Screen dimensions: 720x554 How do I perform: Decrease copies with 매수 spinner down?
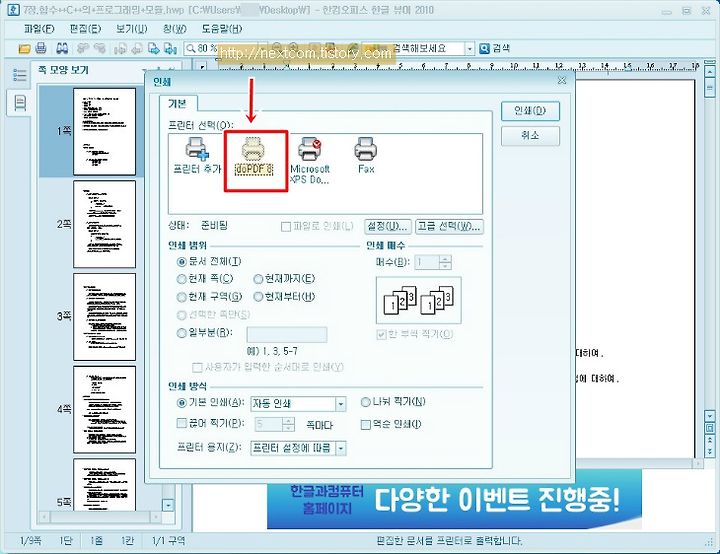pos(445,266)
